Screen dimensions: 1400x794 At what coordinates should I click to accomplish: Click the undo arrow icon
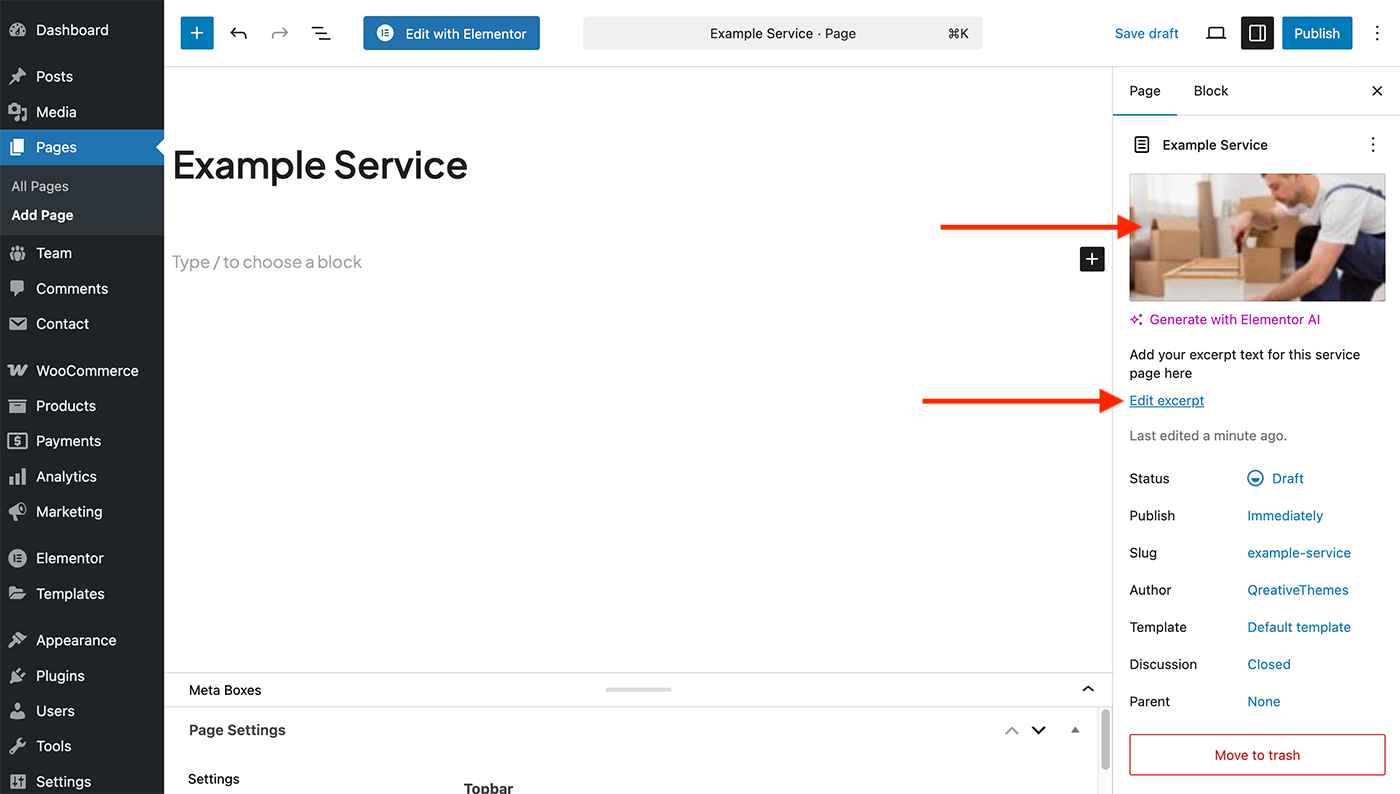click(x=238, y=33)
